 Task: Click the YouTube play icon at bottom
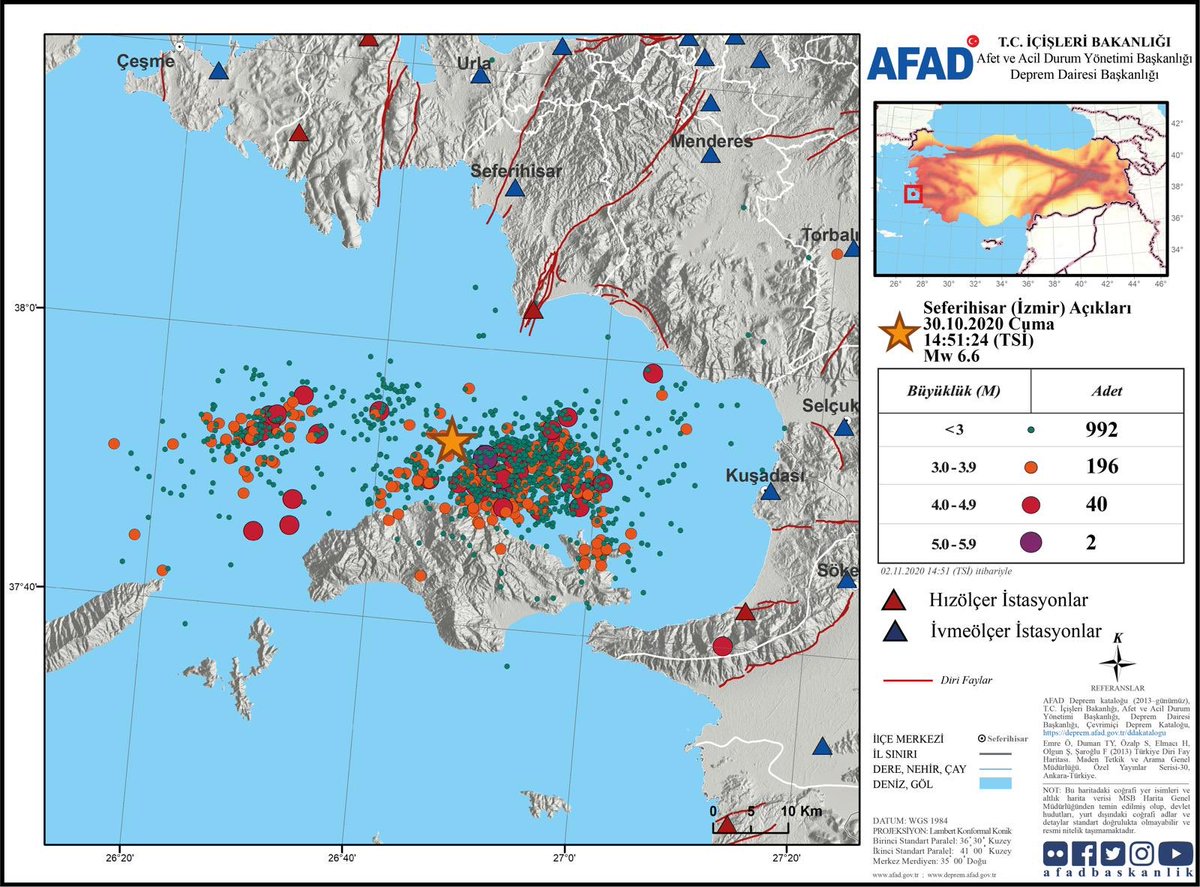click(1174, 852)
